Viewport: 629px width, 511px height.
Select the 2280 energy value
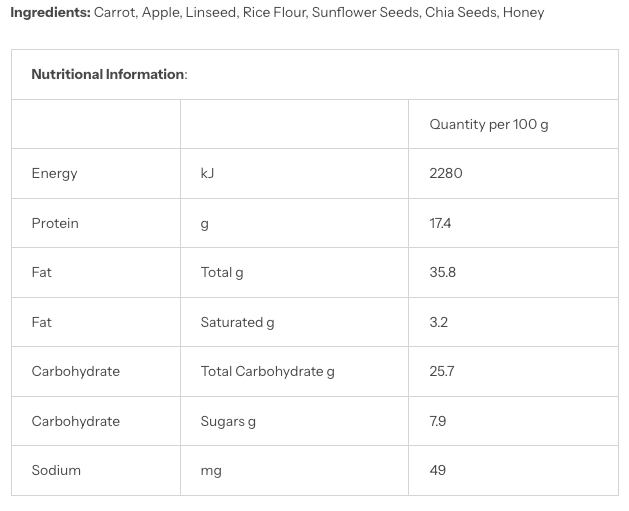[446, 173]
